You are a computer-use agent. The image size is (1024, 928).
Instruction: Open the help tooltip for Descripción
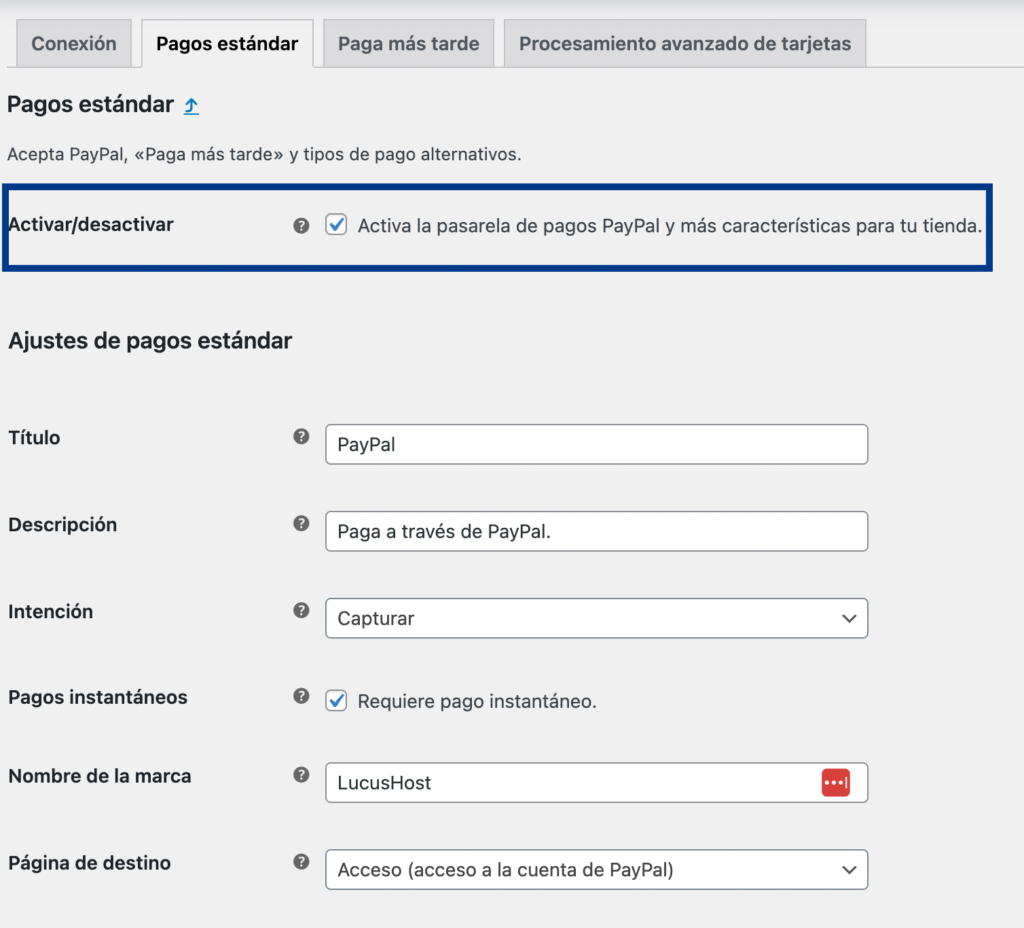pos(301,524)
